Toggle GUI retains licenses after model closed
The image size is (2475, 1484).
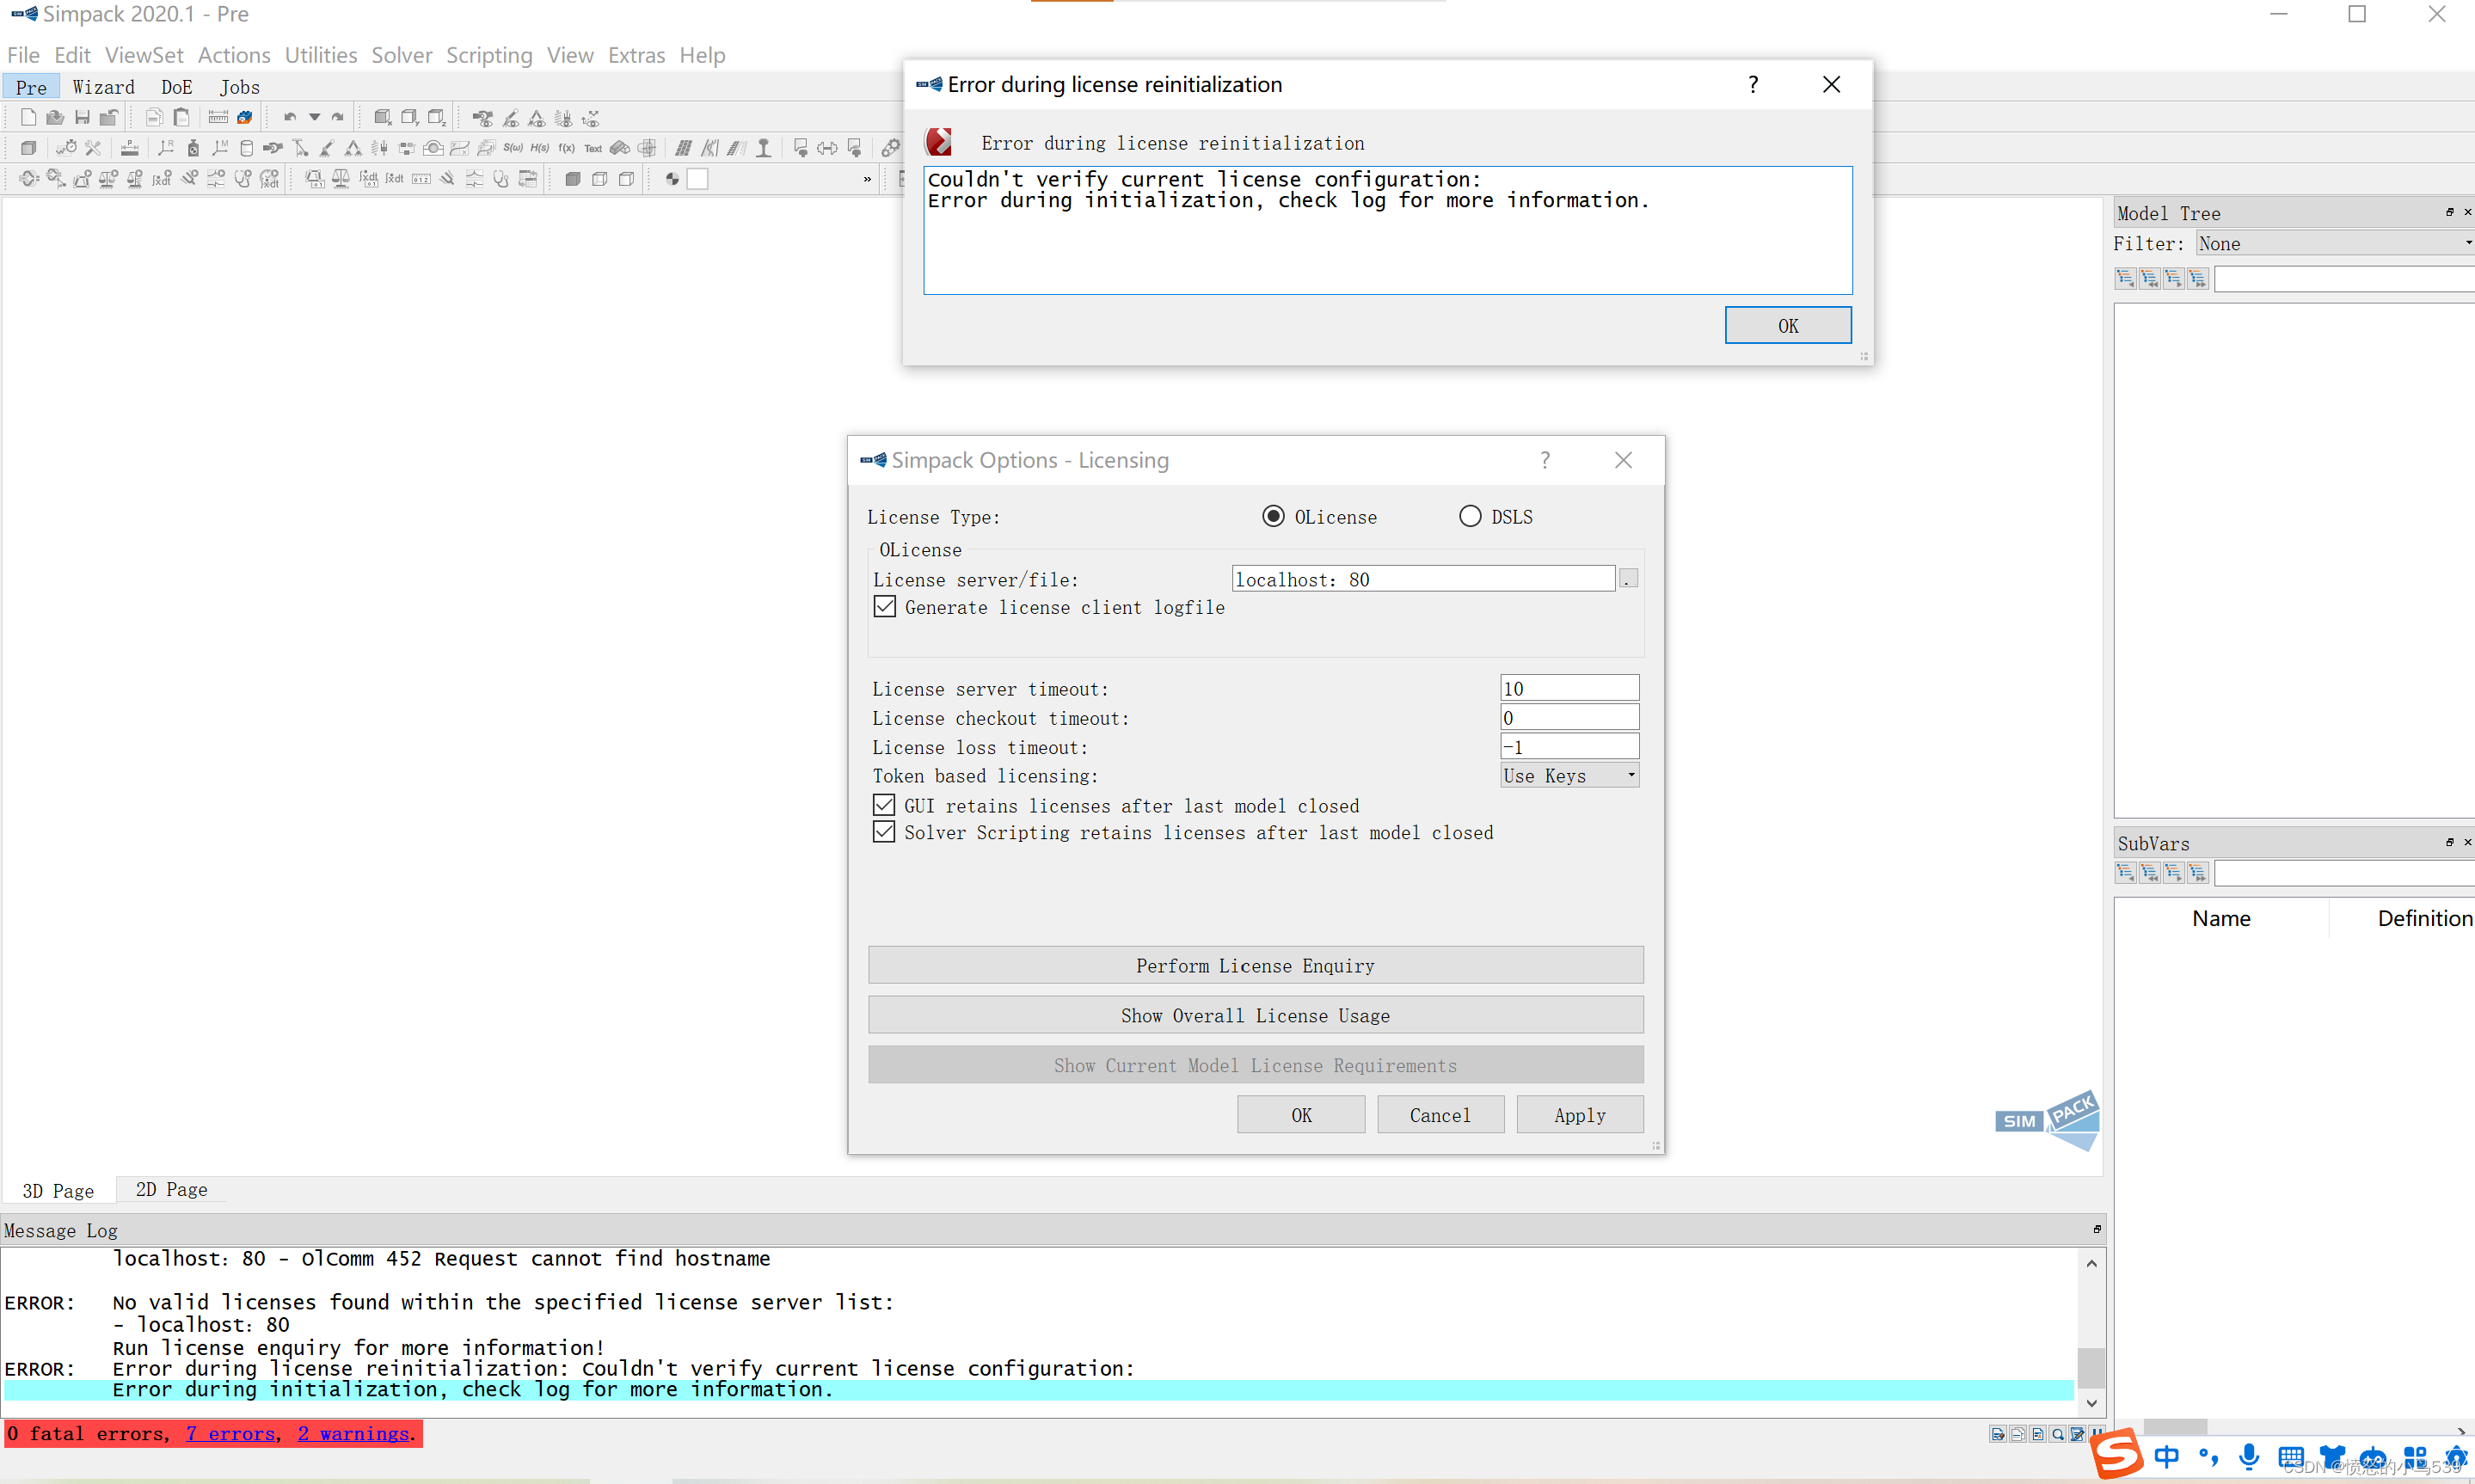point(884,805)
